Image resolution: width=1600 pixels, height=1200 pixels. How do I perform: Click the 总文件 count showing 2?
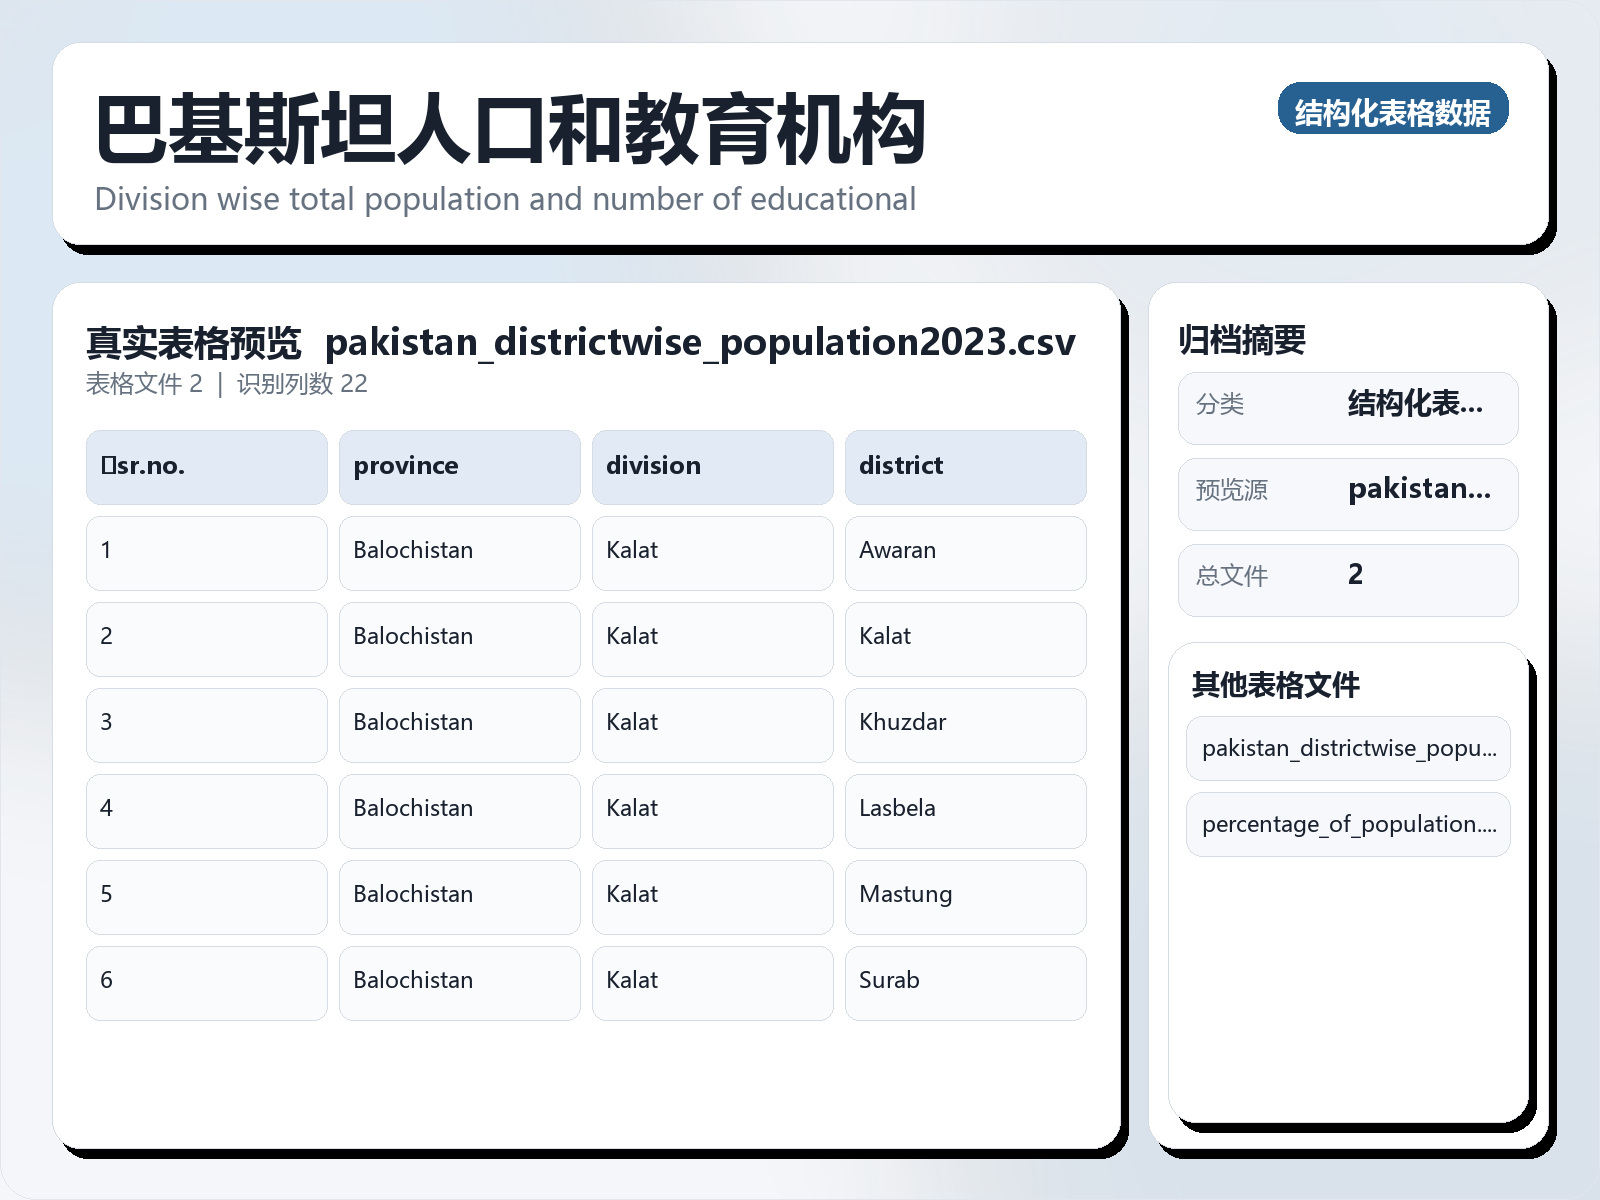(x=1348, y=578)
